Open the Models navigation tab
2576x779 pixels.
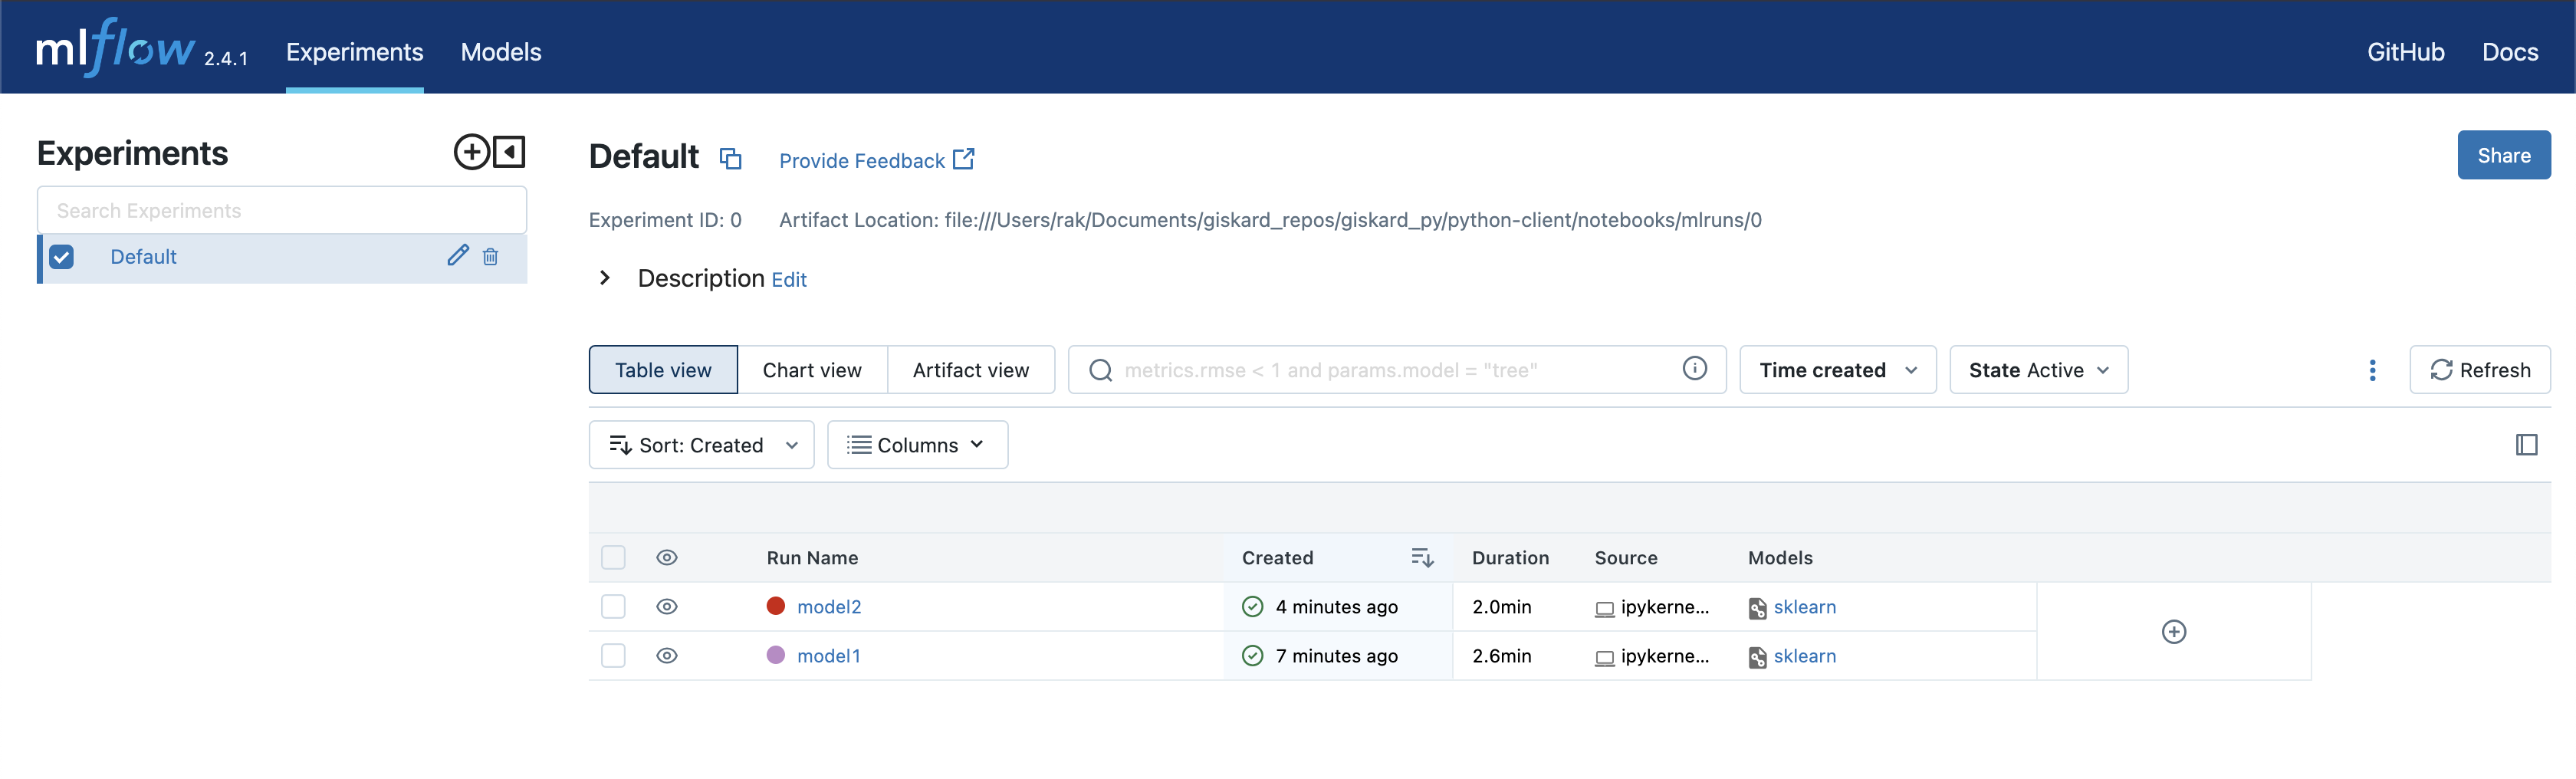point(501,52)
